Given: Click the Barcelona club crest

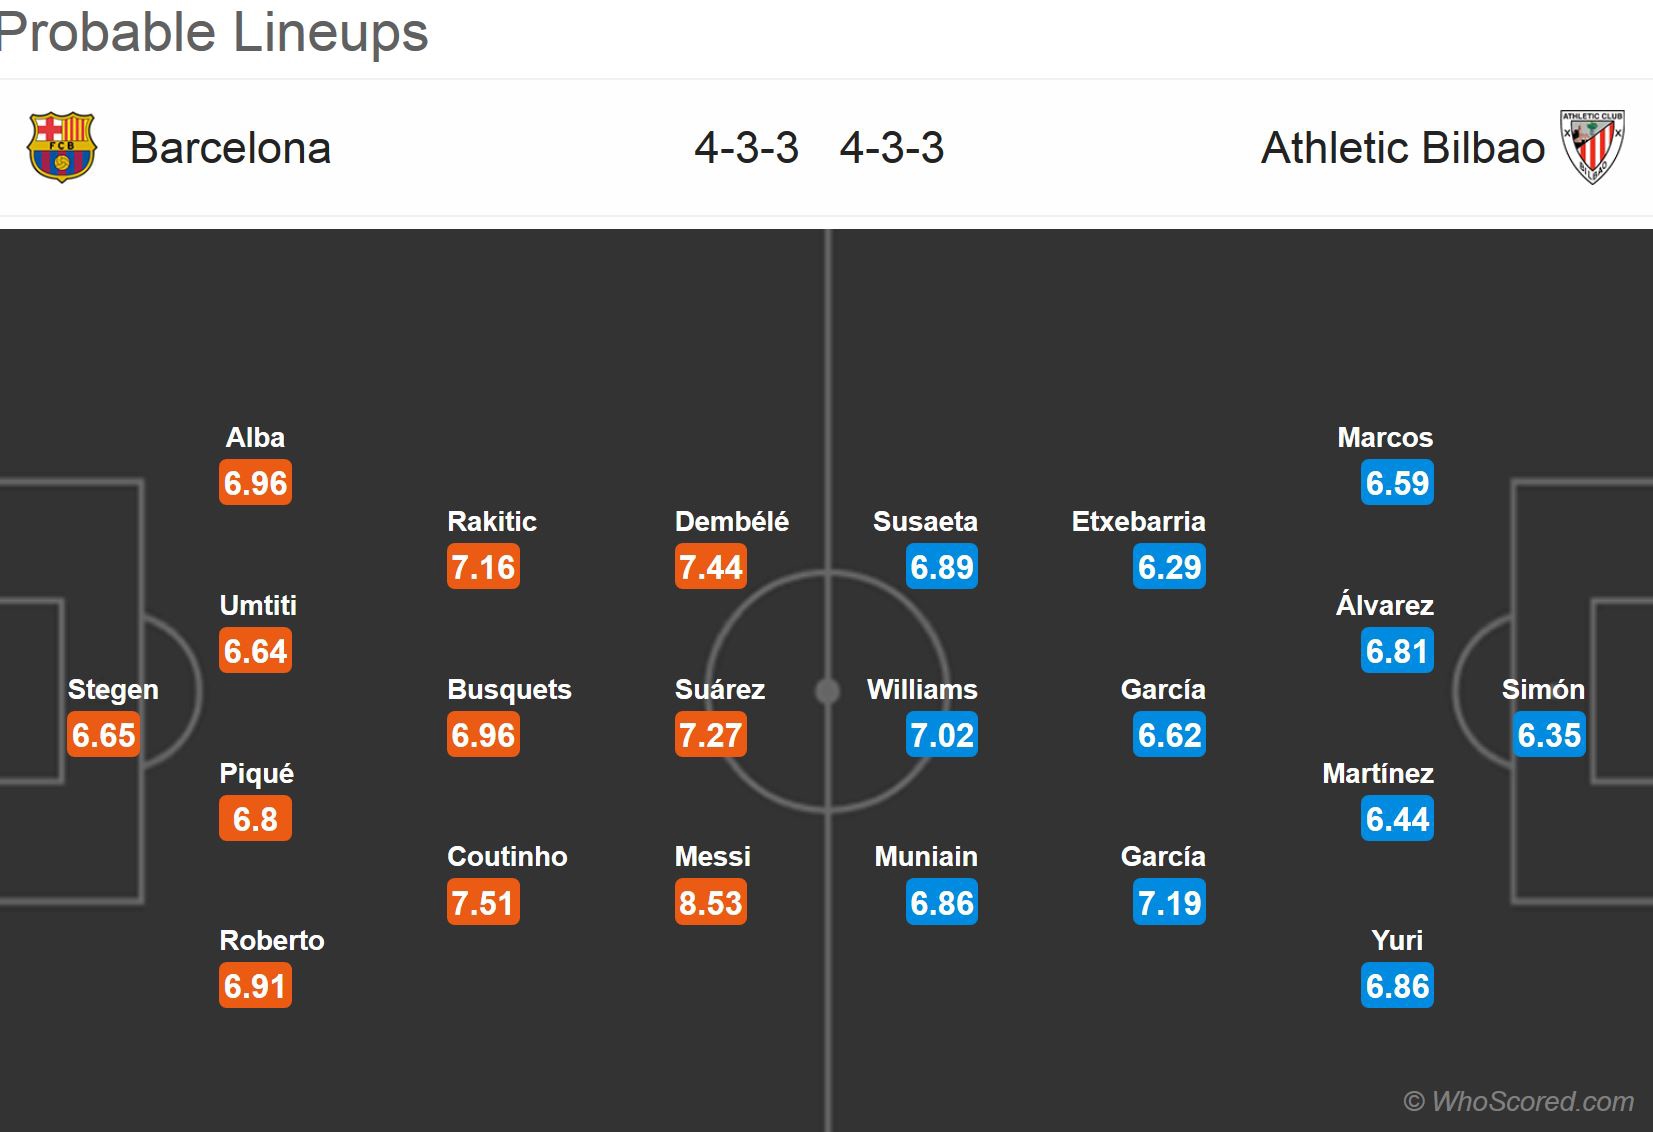Looking at the screenshot, I should coord(61,147).
